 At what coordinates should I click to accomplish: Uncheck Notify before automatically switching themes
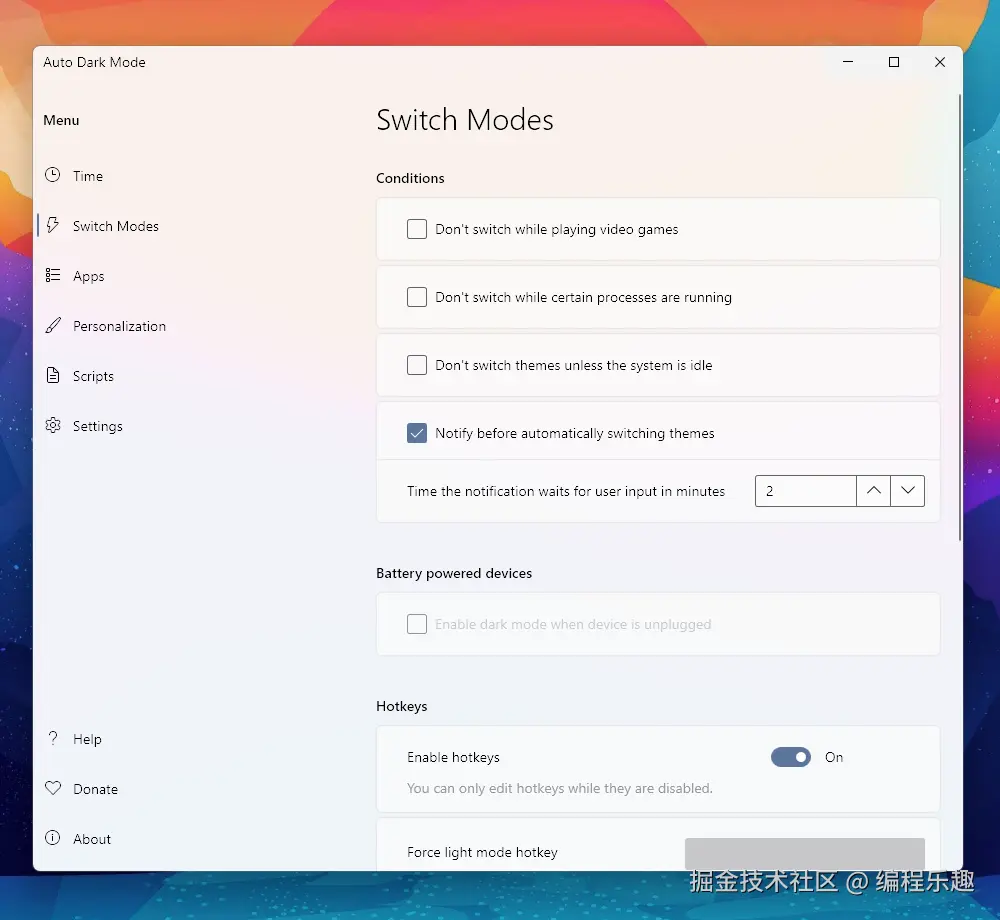tap(417, 434)
